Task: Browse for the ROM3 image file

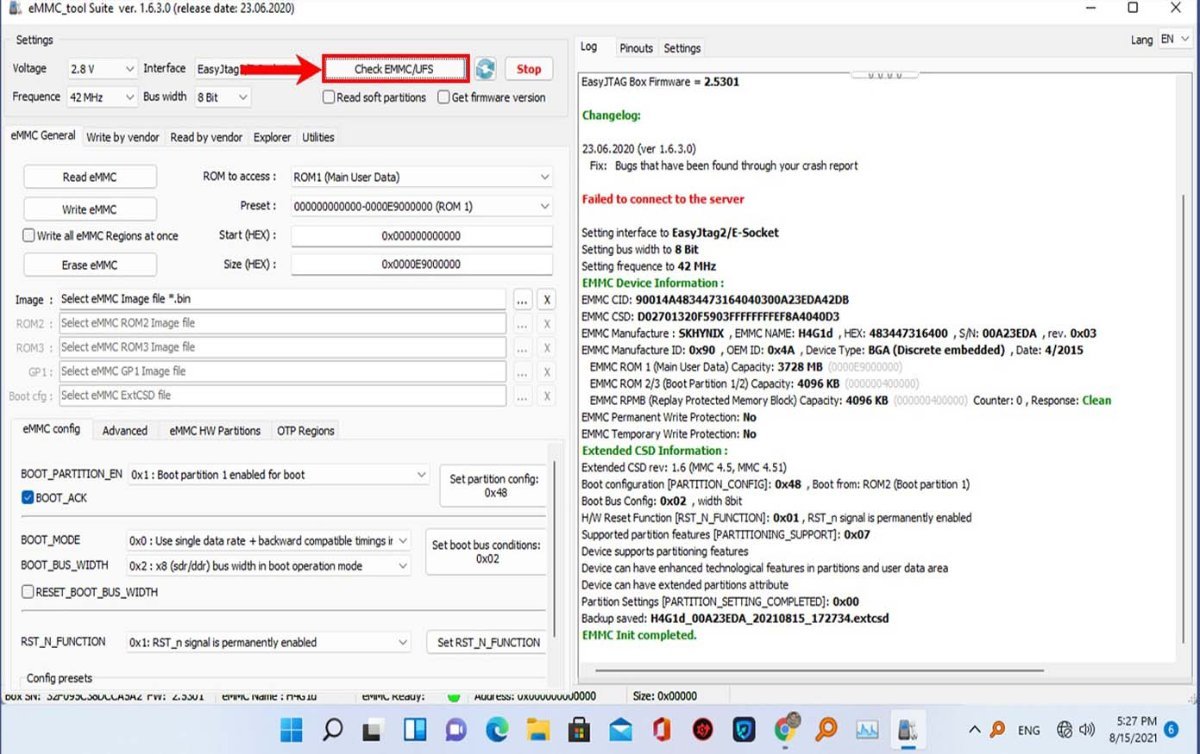Action: [523, 347]
